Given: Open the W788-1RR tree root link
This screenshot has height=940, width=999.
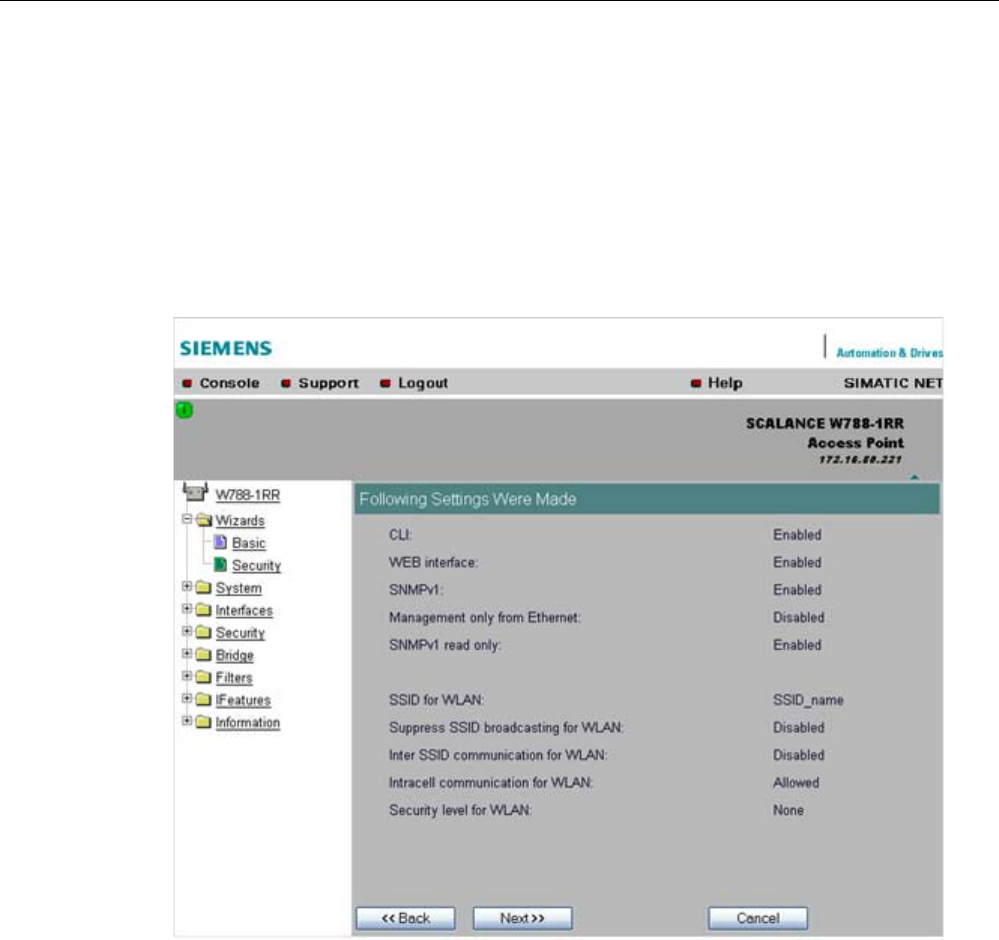Looking at the screenshot, I should click(x=248, y=495).
